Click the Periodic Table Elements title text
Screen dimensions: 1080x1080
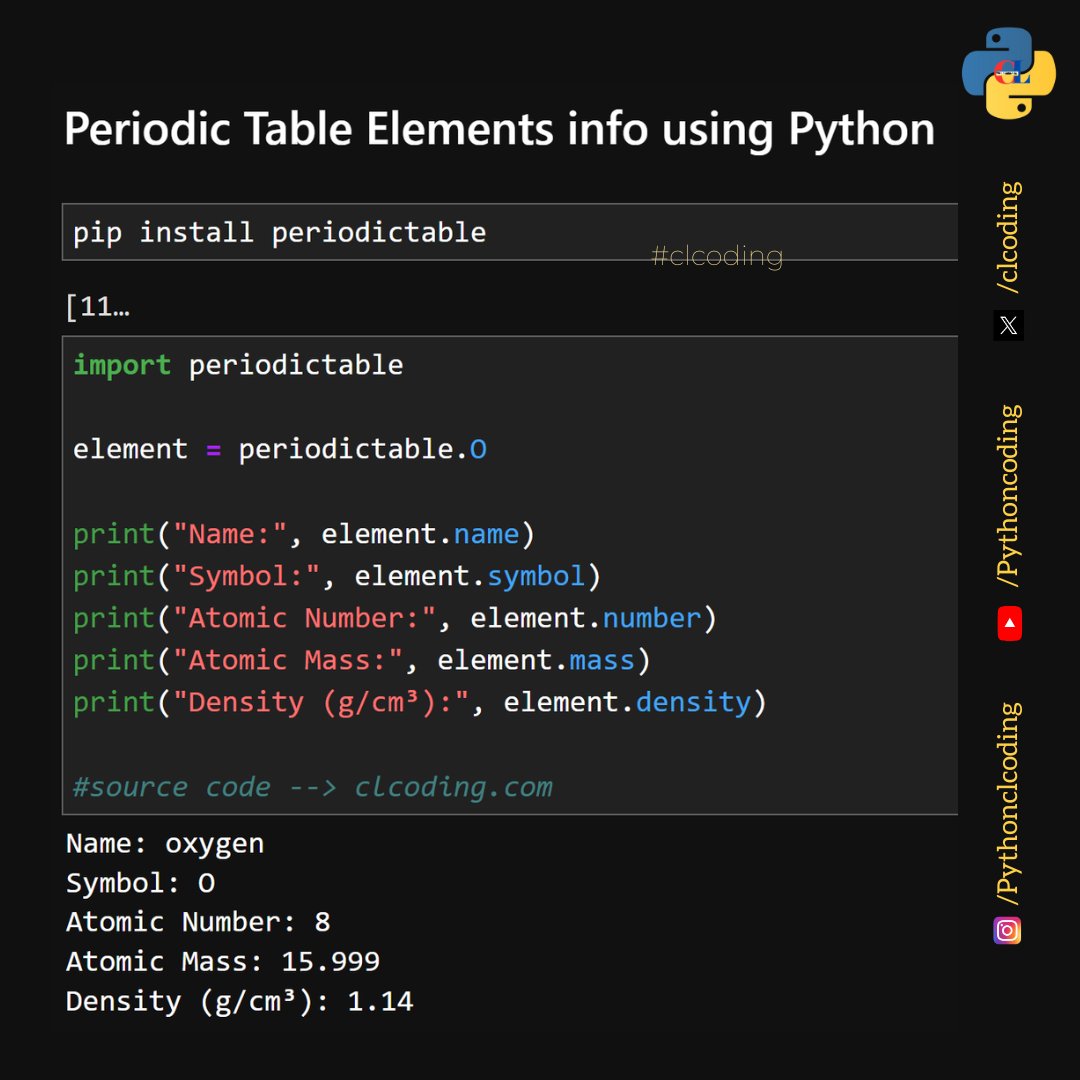coord(500,129)
